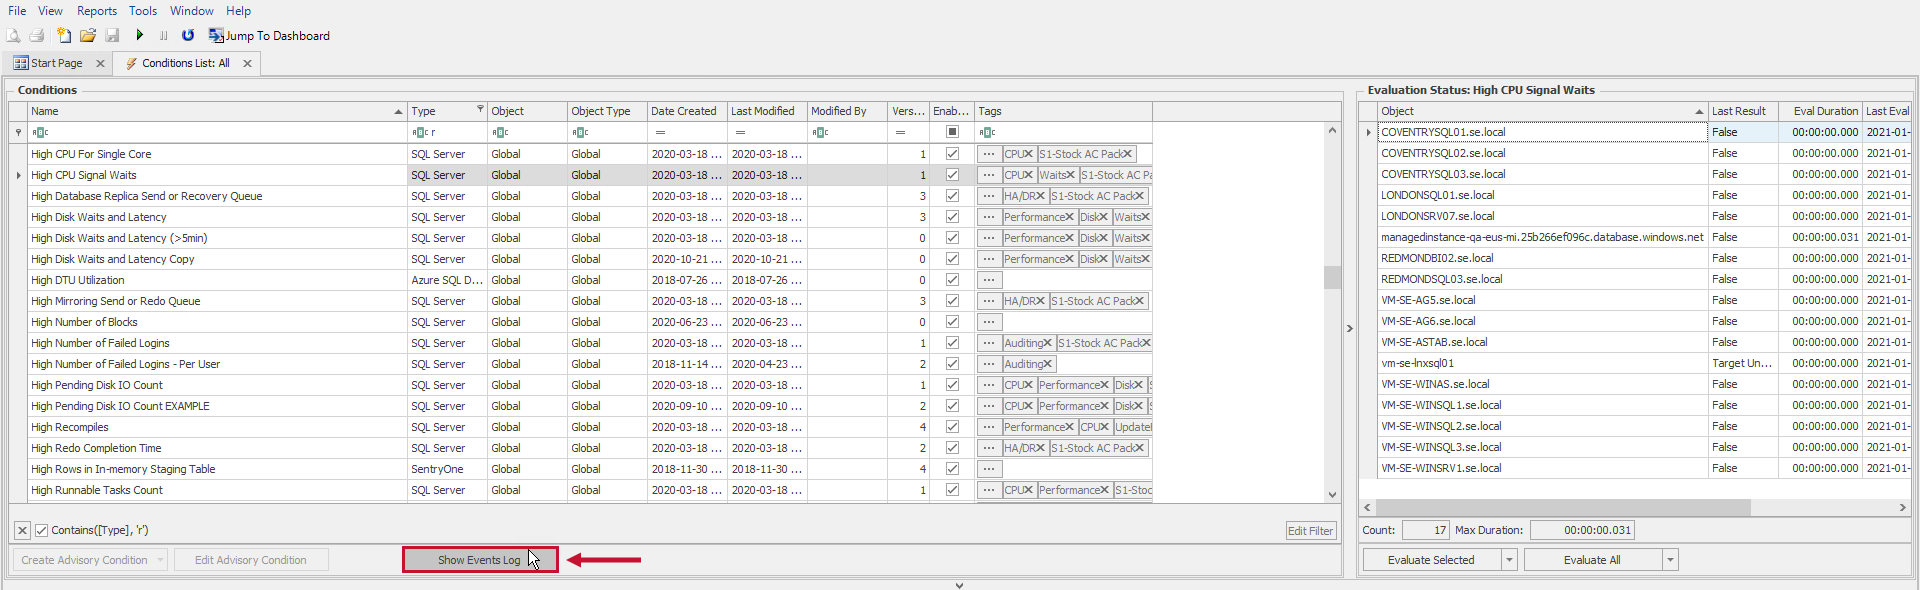This screenshot has height=590, width=1920.
Task: Click the New document toolbar icon
Action: 63,35
